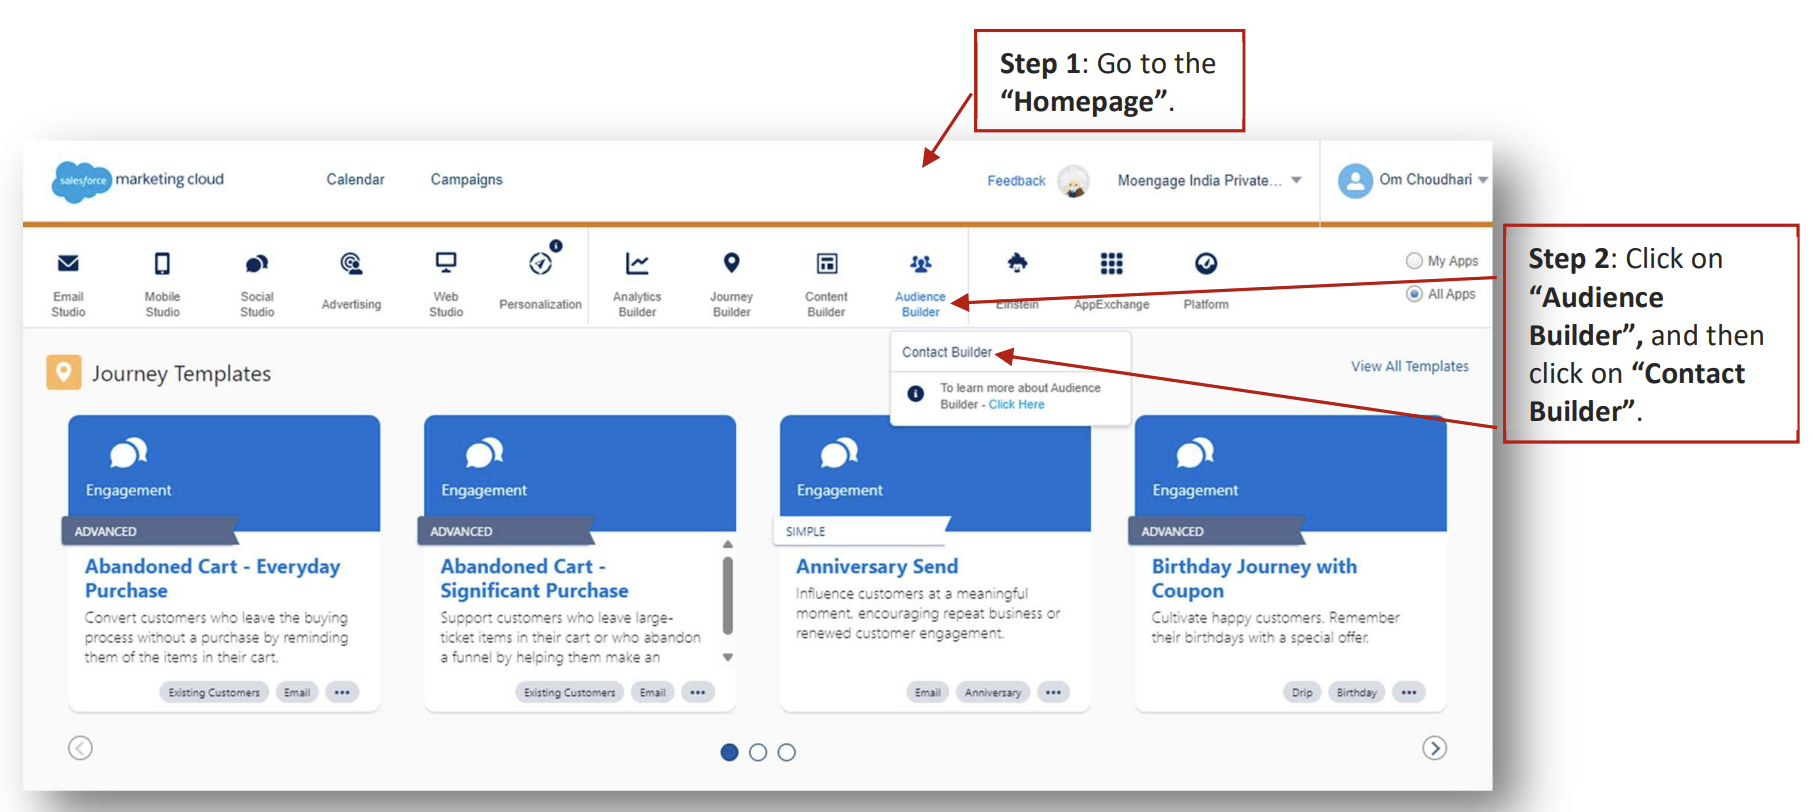The width and height of the screenshot is (1812, 812).
Task: Open the View All Templates link
Action: coord(1410,367)
